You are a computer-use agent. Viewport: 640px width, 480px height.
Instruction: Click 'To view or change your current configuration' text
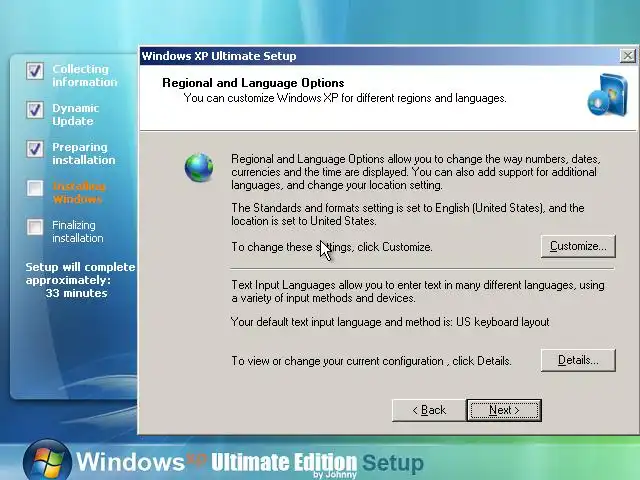(371, 361)
